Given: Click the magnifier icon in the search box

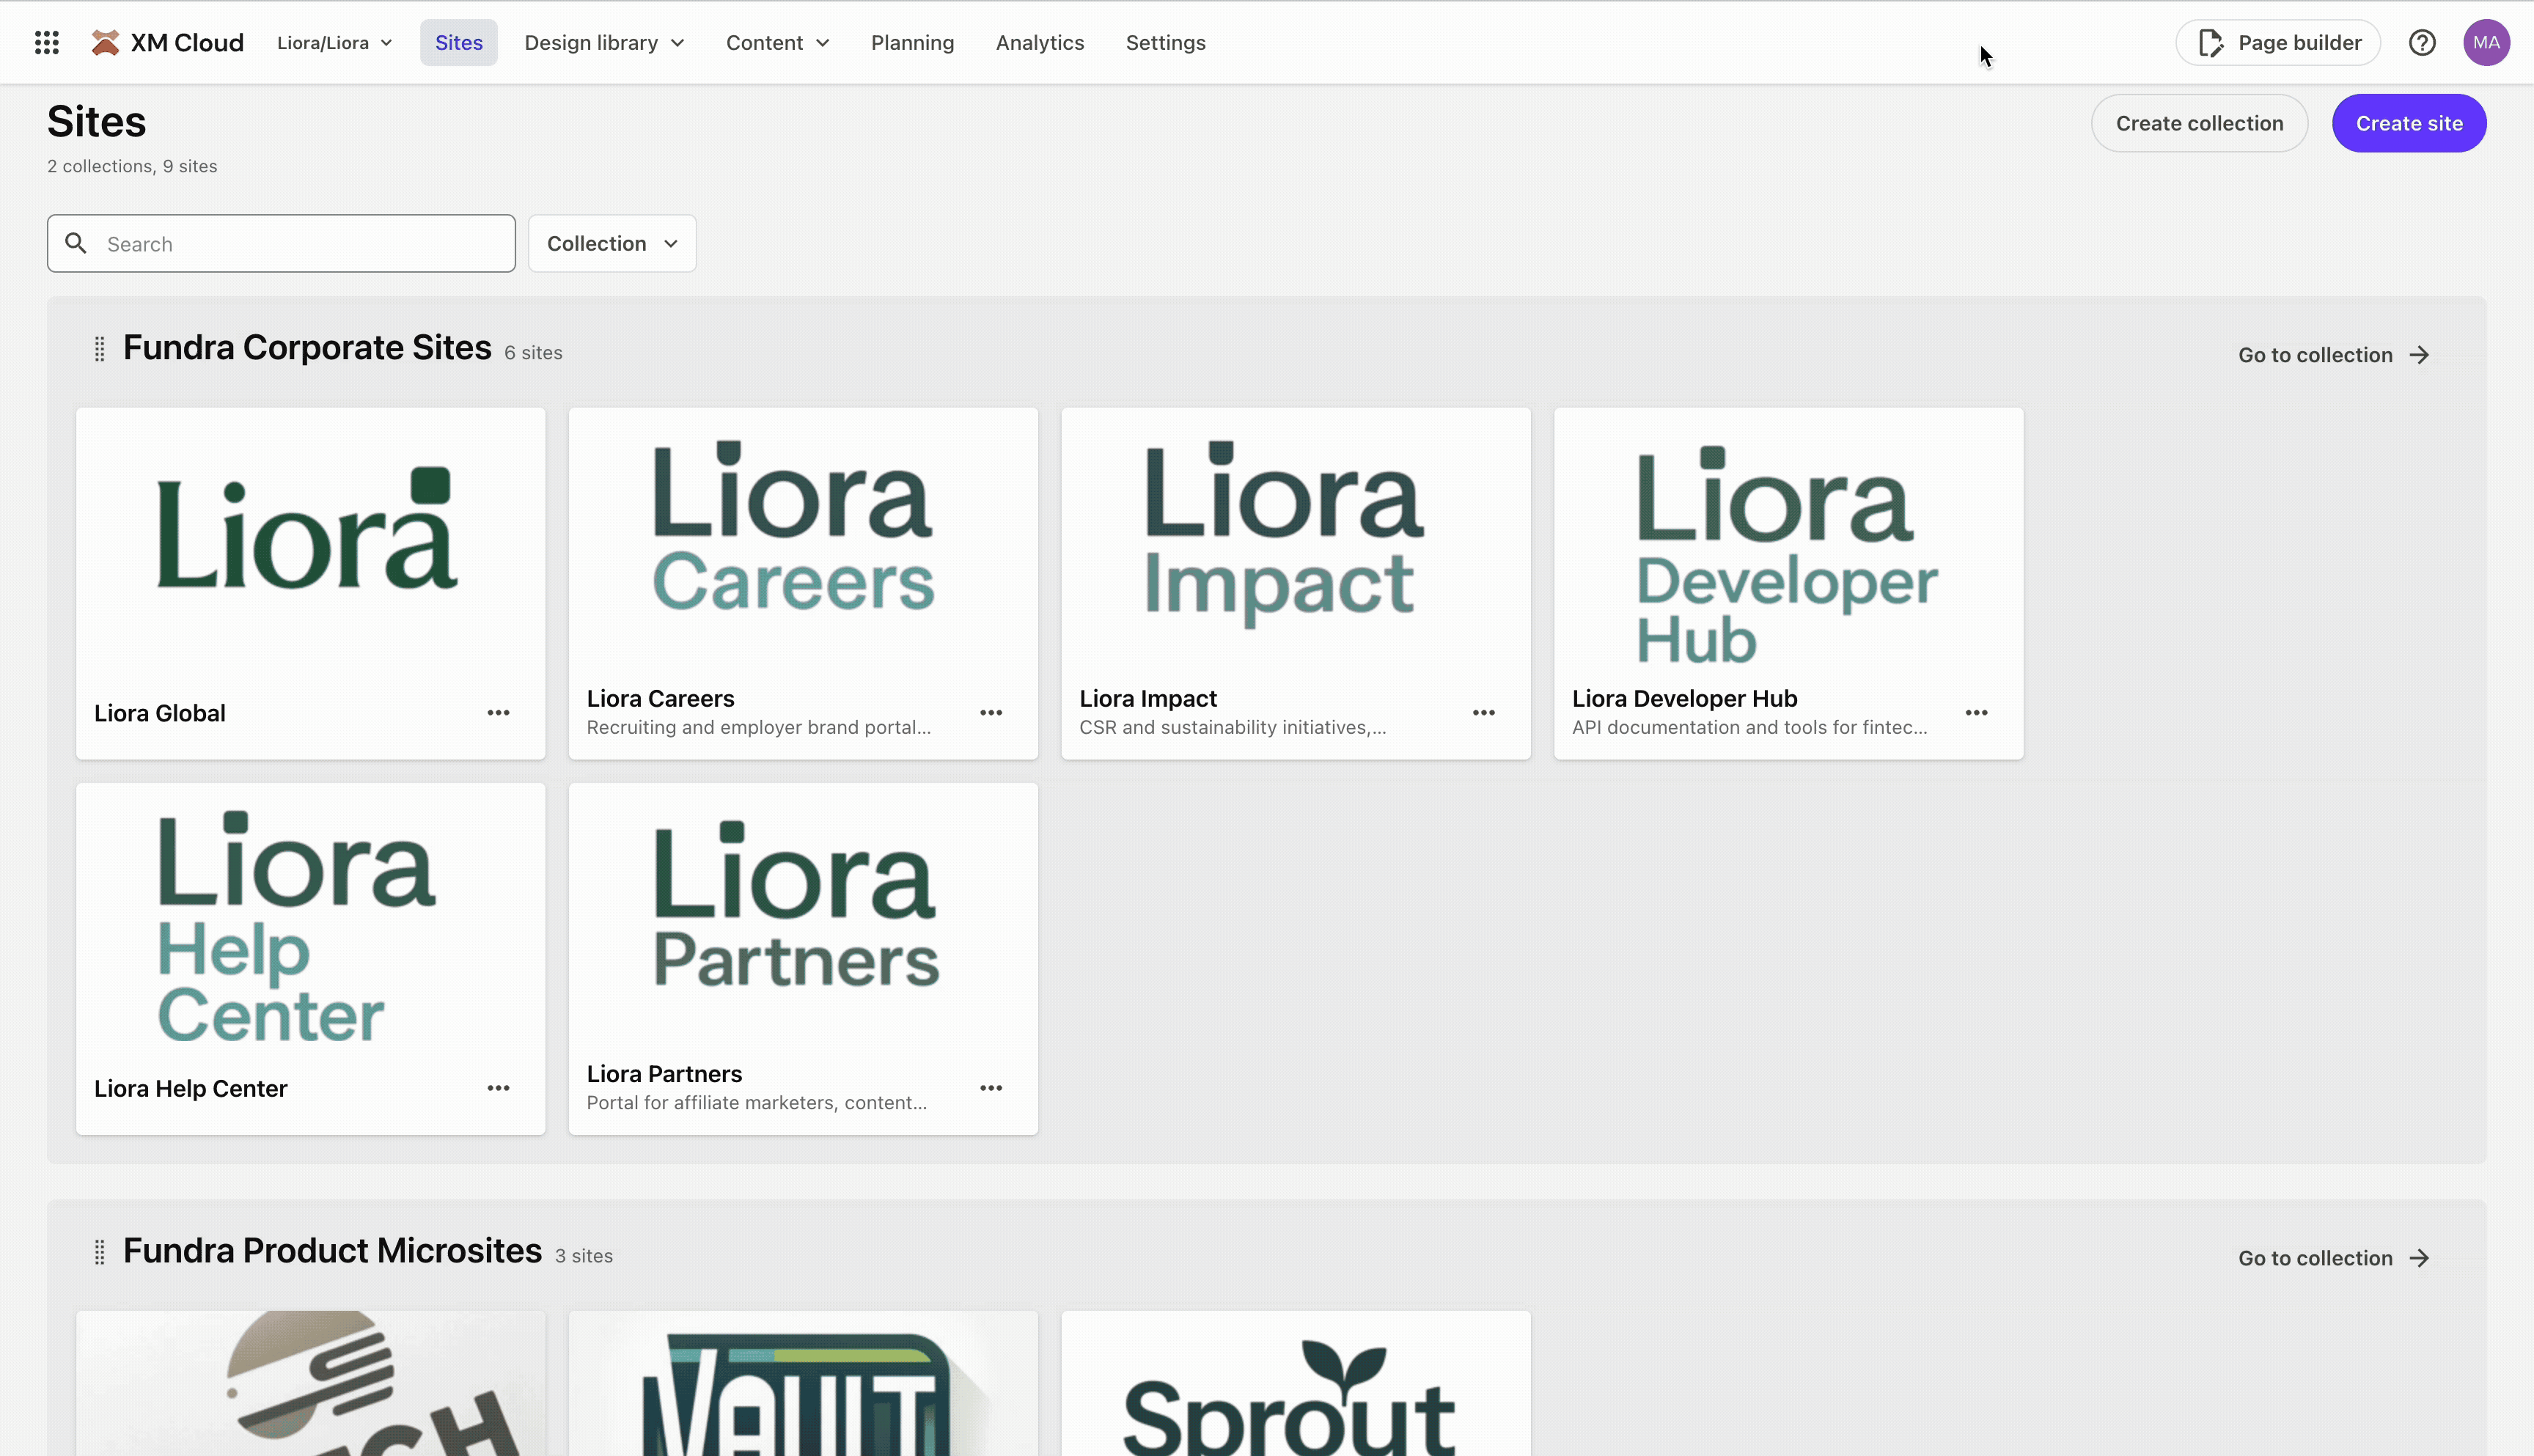Looking at the screenshot, I should (x=76, y=243).
